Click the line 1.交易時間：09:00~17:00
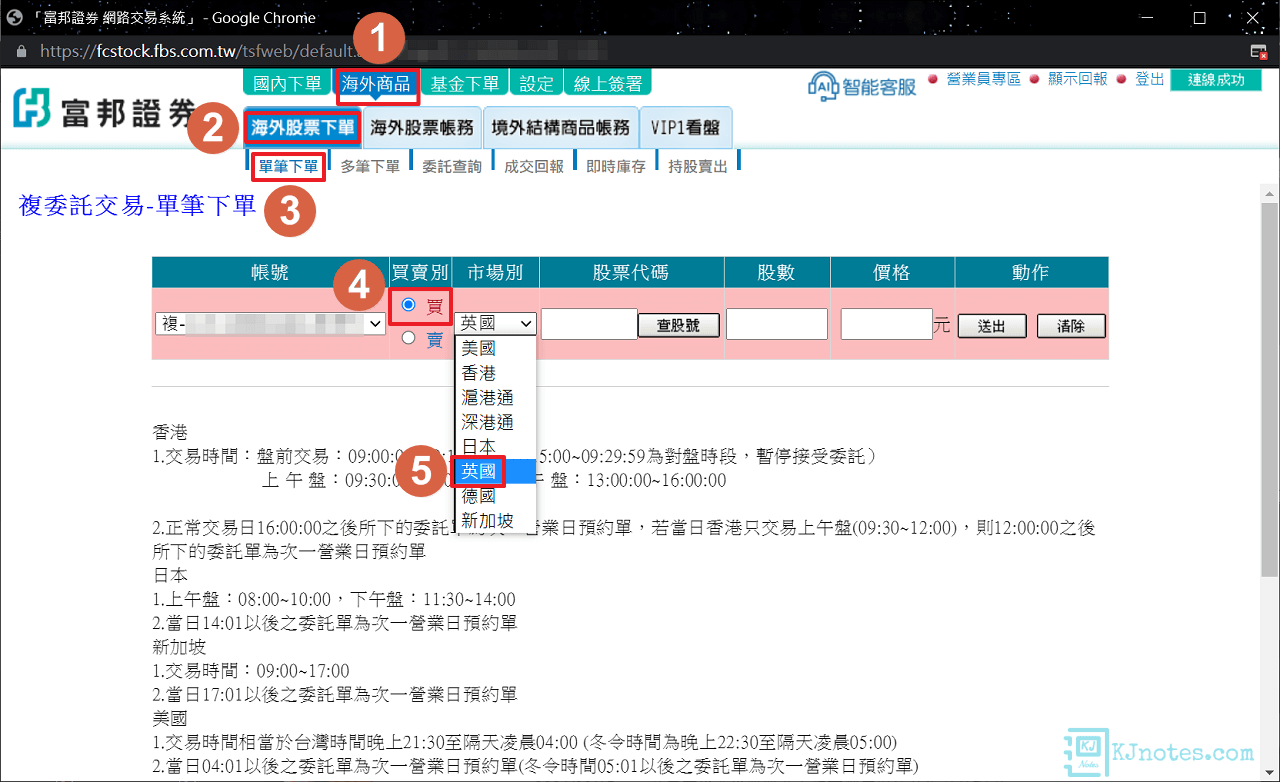The image size is (1280, 782). (x=251, y=670)
